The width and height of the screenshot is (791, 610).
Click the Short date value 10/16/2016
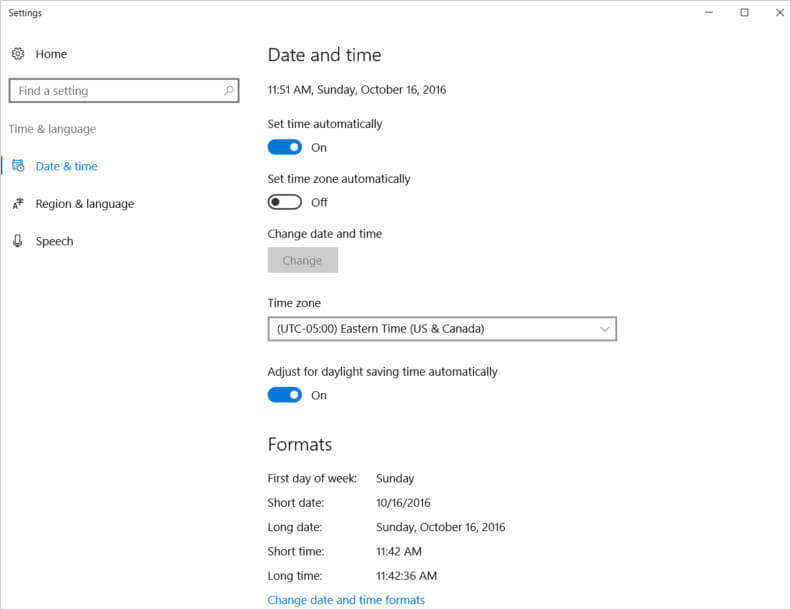403,503
